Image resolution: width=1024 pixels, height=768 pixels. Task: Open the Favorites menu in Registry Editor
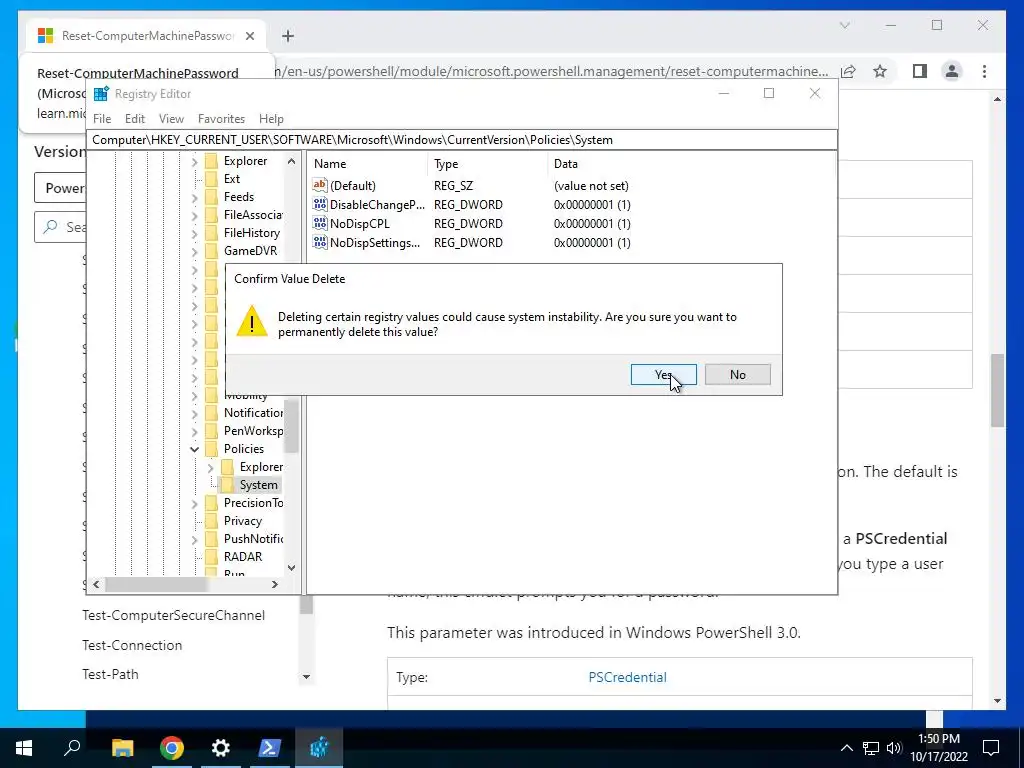(221, 119)
